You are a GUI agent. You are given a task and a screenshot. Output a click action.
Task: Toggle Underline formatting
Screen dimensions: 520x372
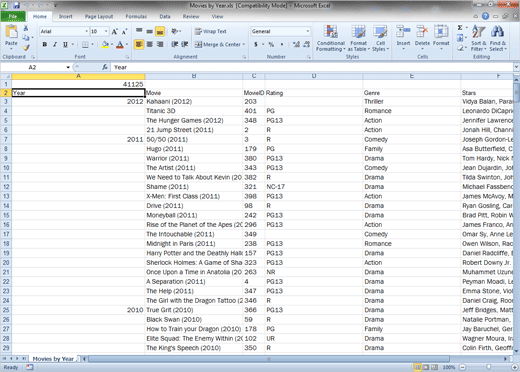click(65, 44)
